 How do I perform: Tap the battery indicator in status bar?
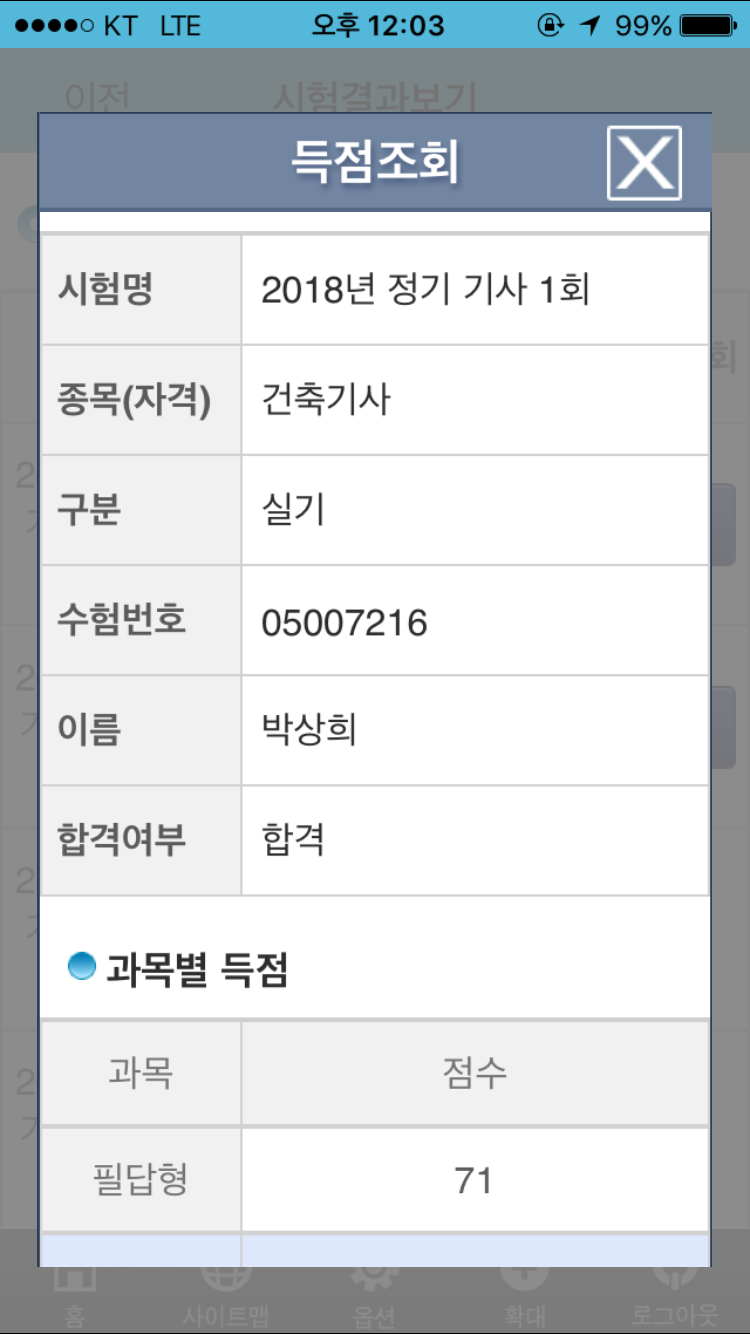click(709, 25)
